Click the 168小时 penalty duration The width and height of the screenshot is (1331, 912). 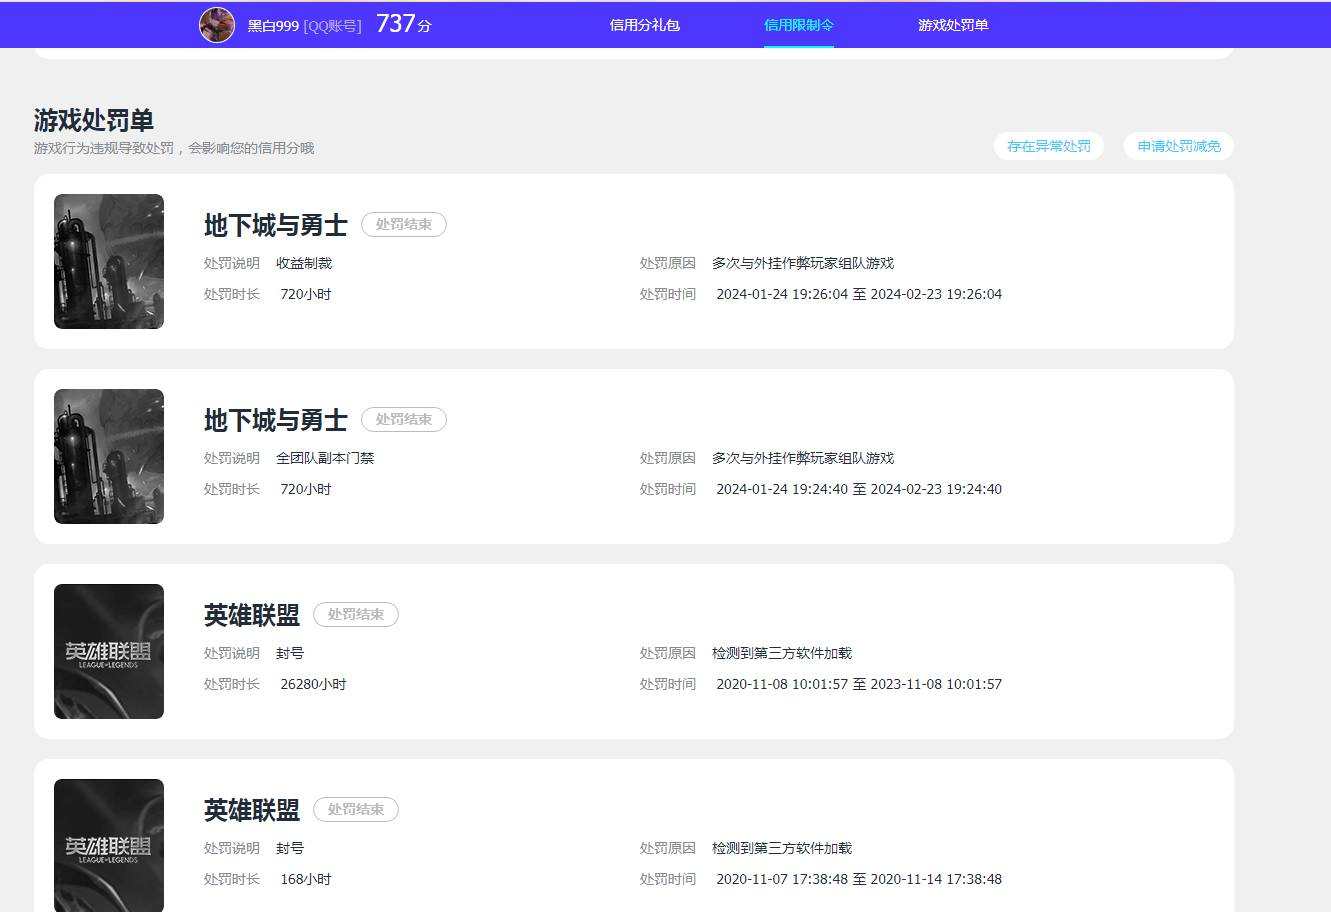pyautogui.click(x=306, y=879)
